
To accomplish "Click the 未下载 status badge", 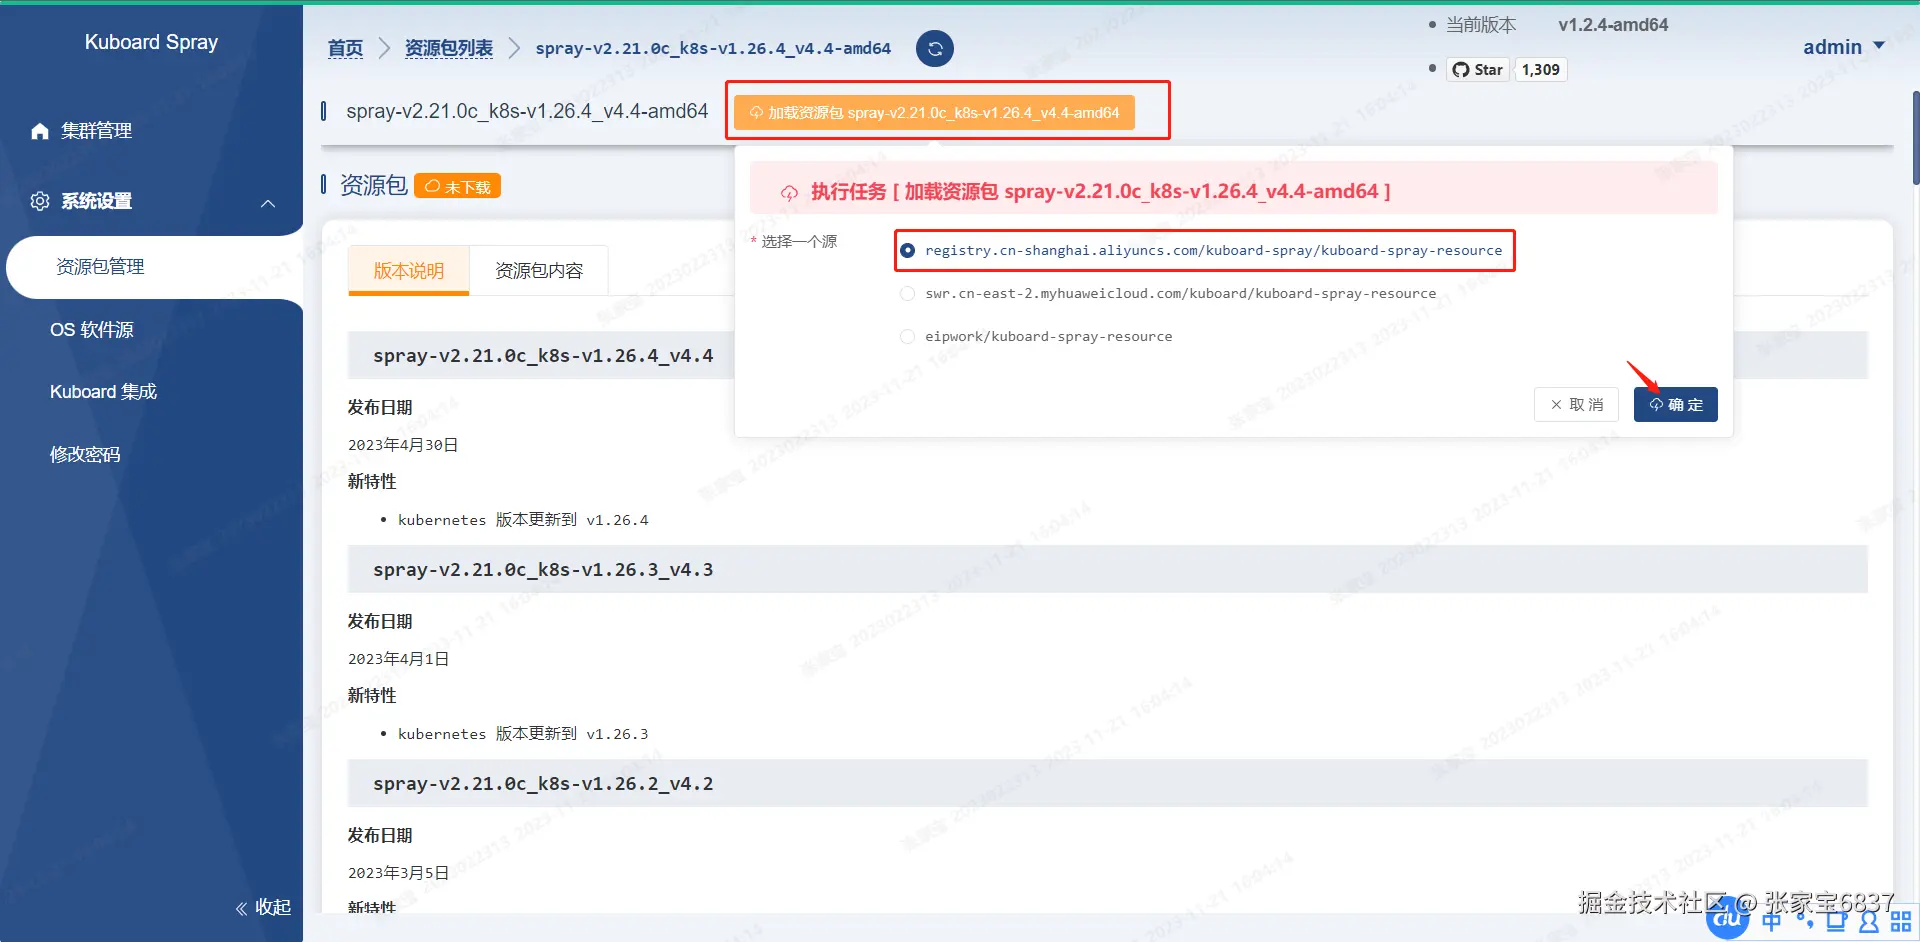I will pos(457,186).
